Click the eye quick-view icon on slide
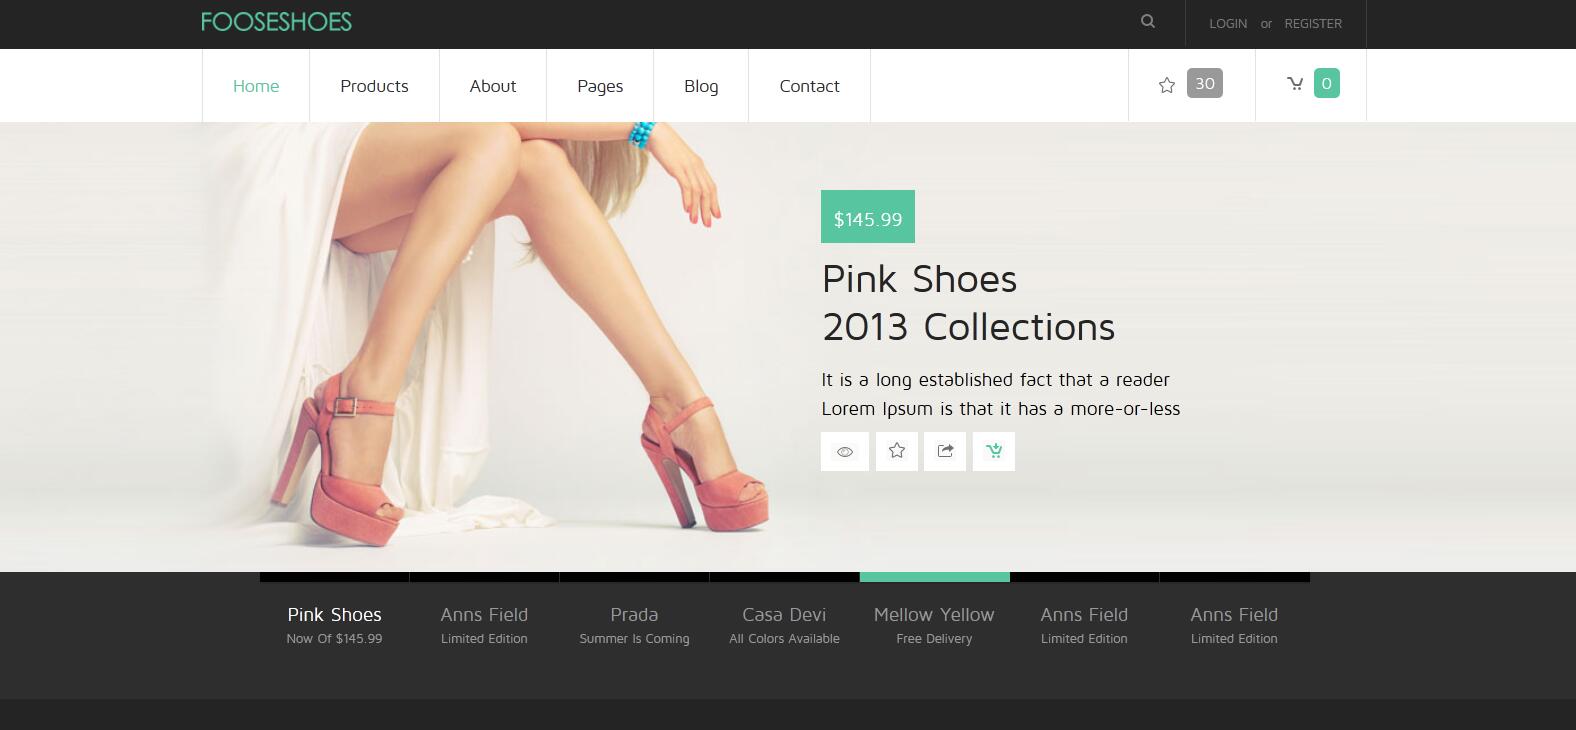1576x730 pixels. coord(845,451)
